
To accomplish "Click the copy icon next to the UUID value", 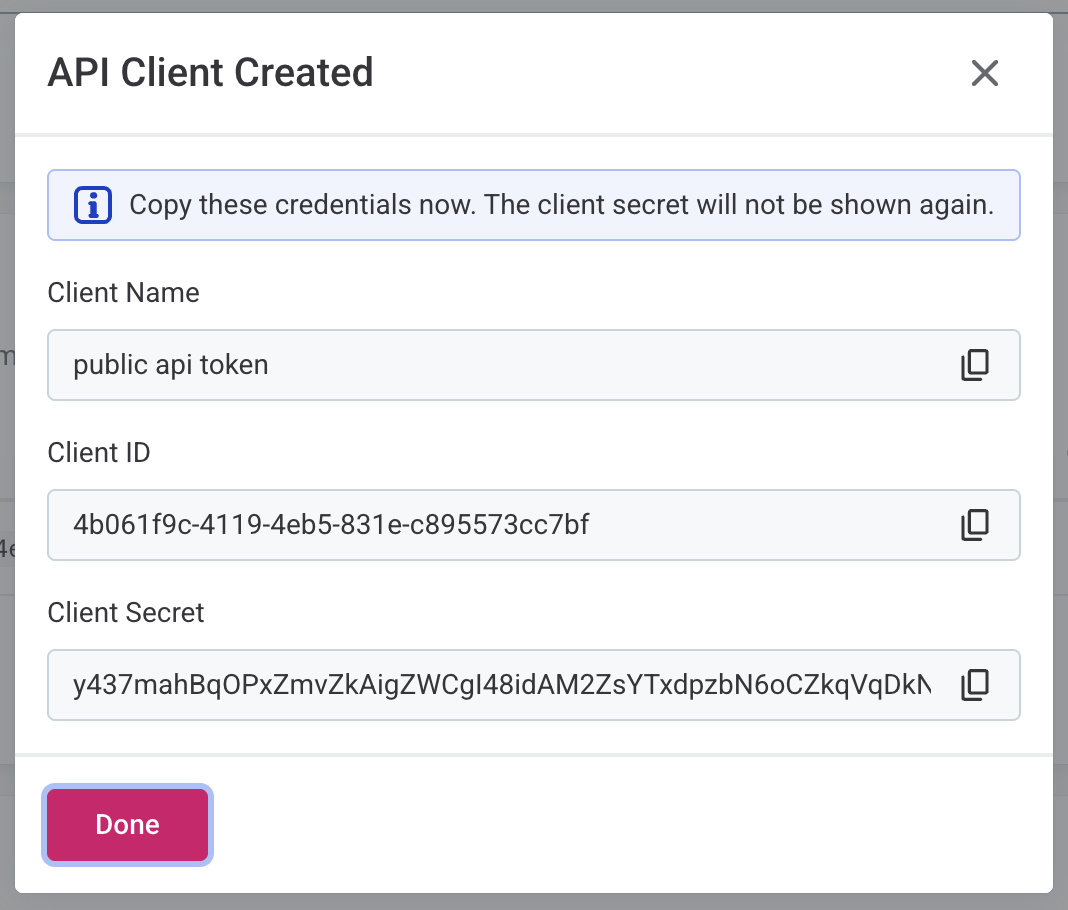I will [x=975, y=525].
